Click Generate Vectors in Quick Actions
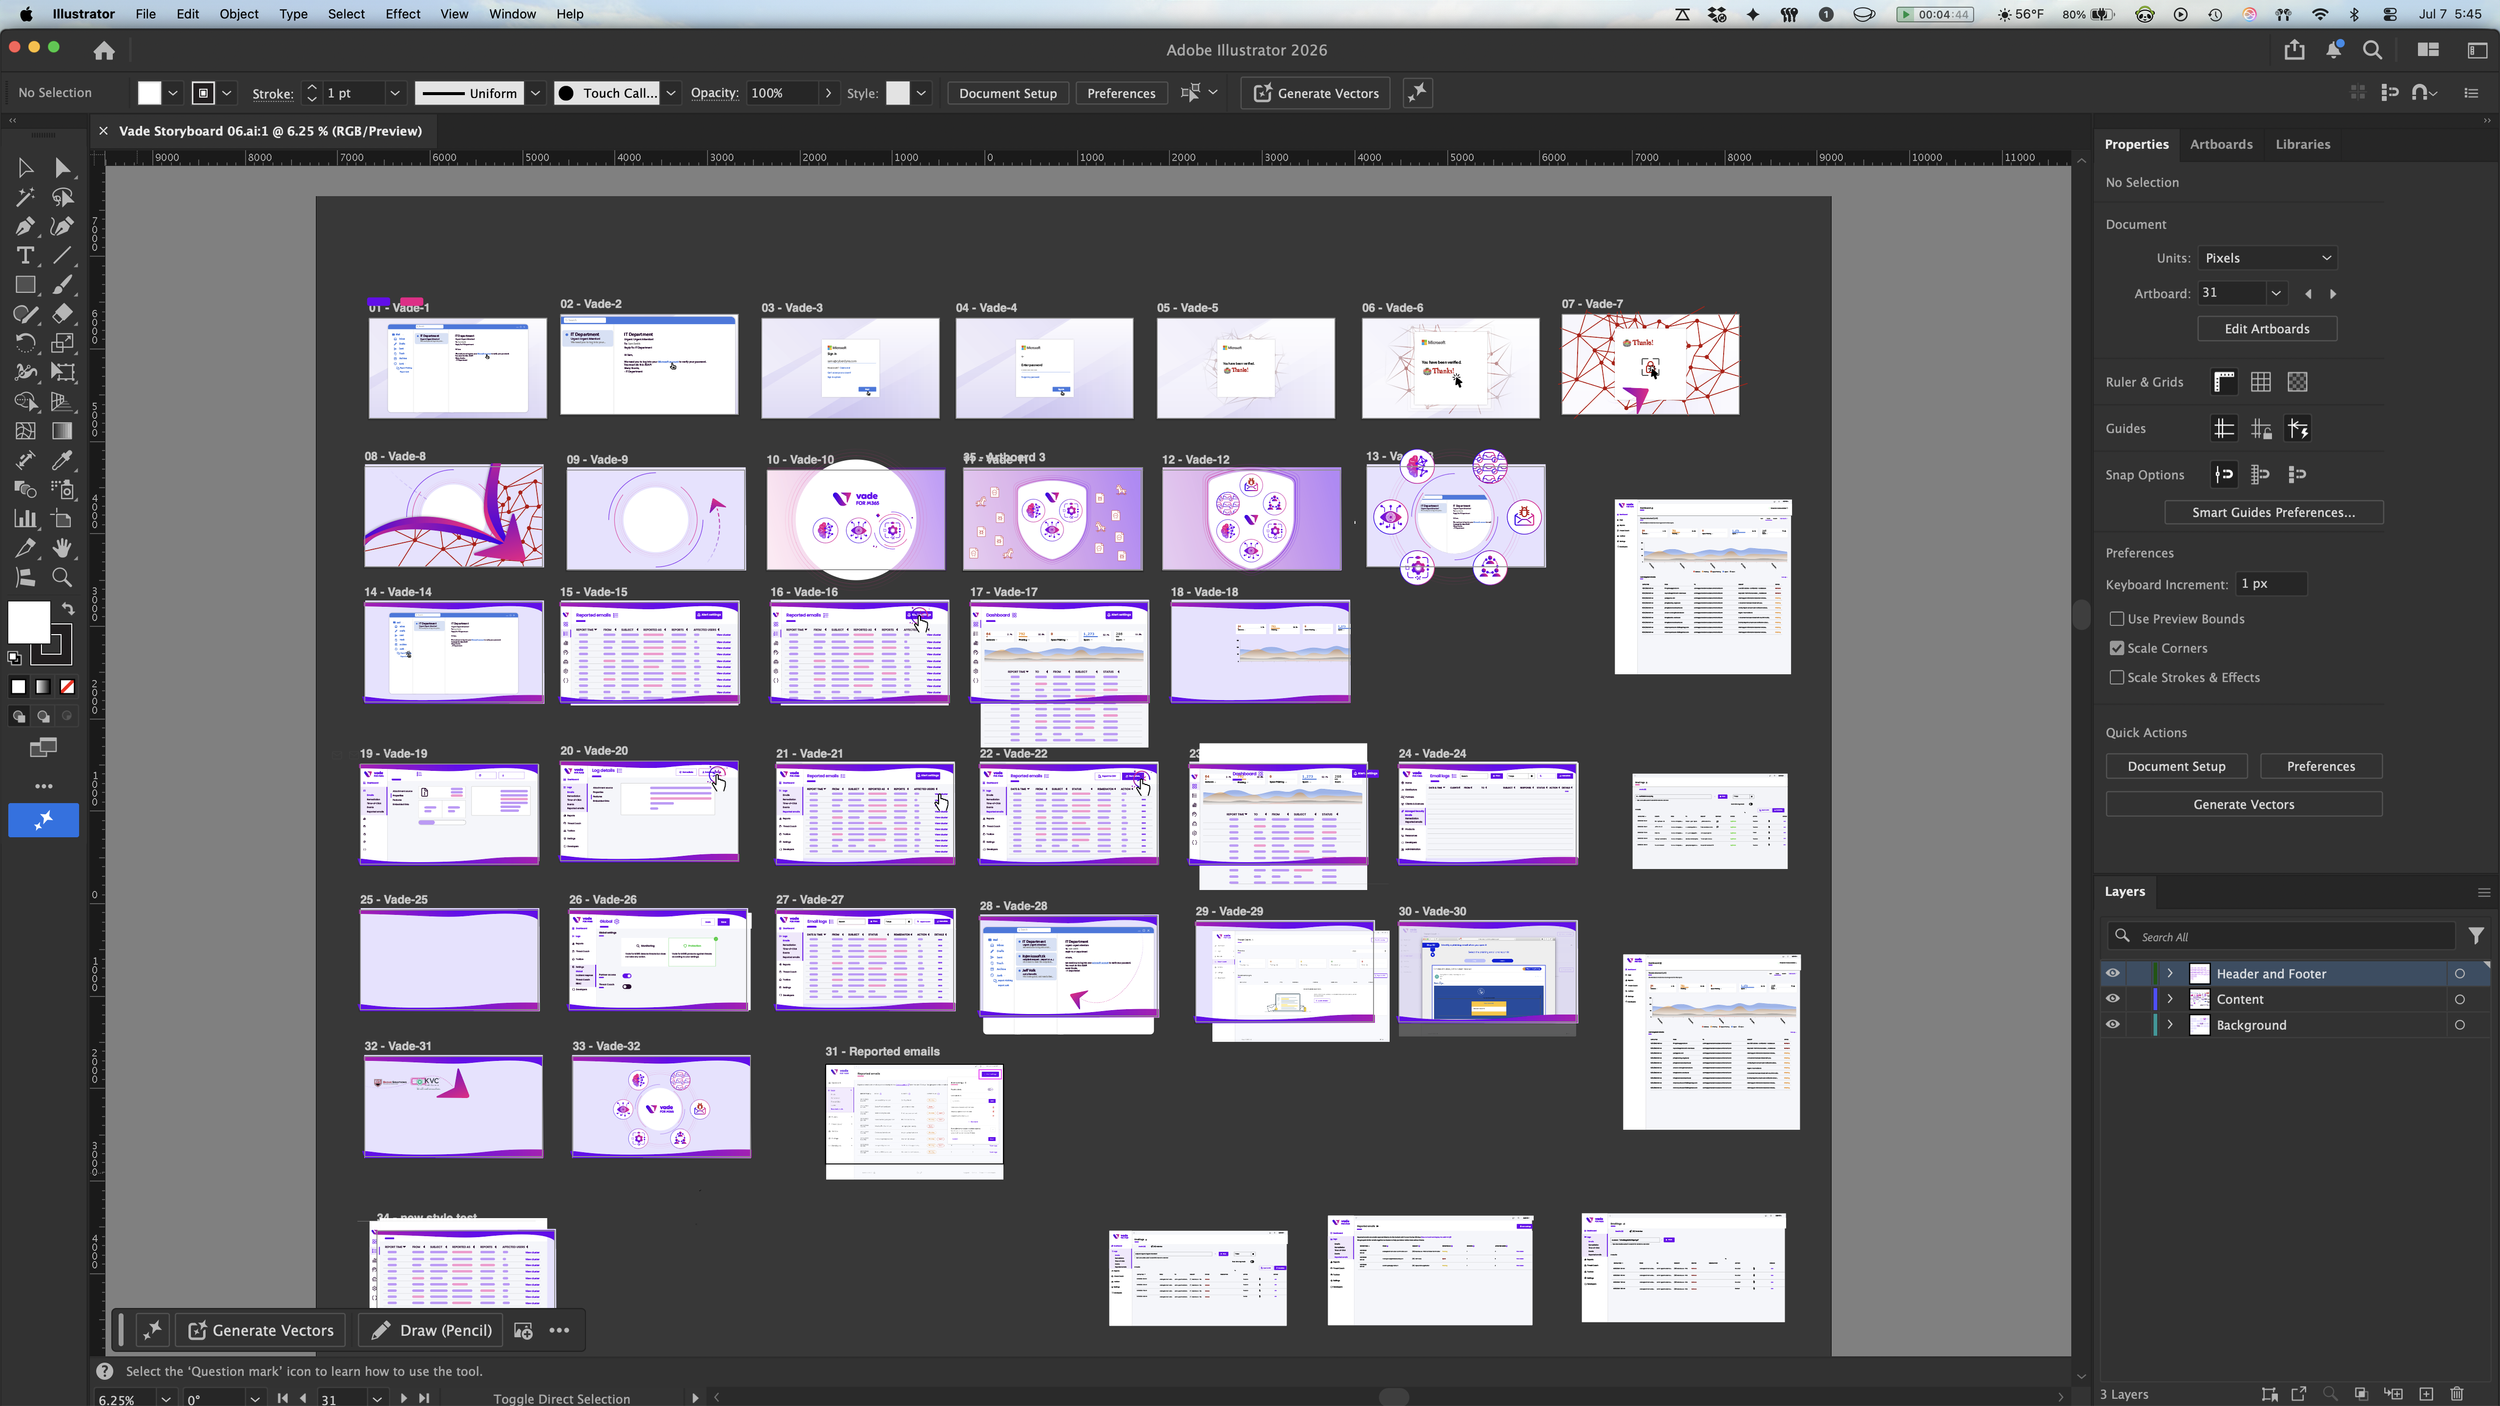 click(x=2243, y=805)
